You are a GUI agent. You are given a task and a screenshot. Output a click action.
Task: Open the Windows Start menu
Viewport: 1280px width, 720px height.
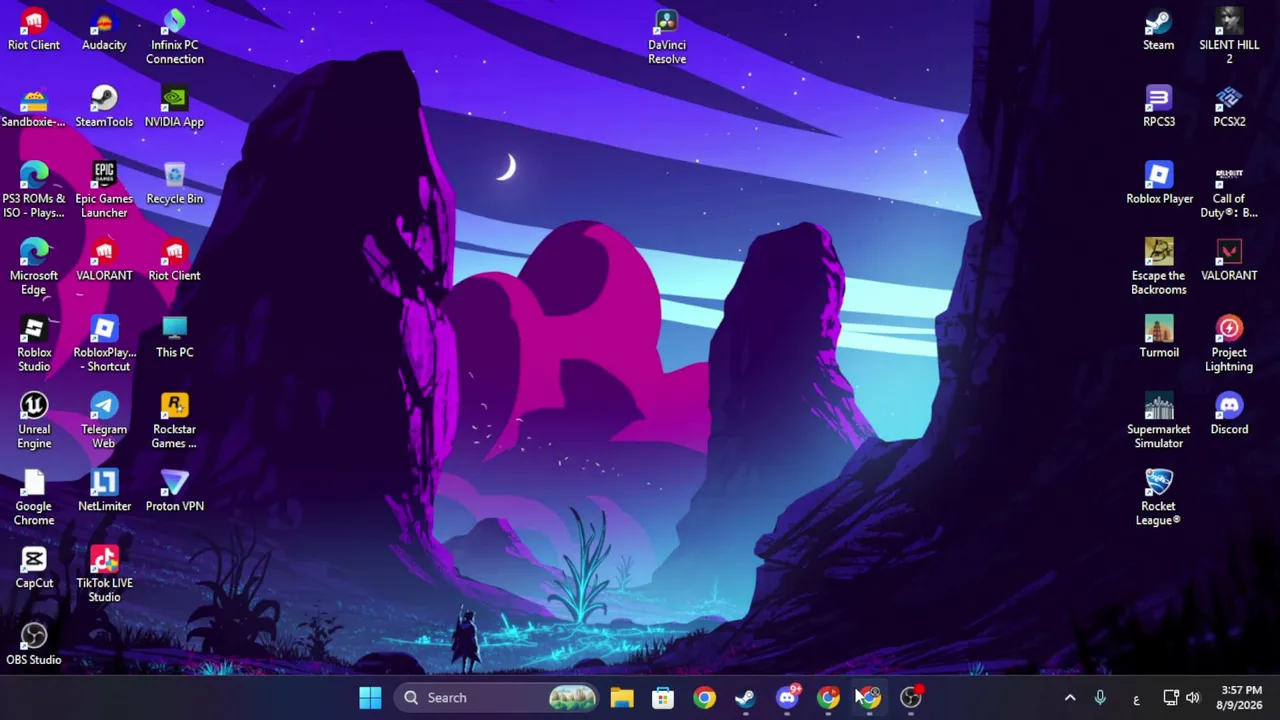coord(370,697)
